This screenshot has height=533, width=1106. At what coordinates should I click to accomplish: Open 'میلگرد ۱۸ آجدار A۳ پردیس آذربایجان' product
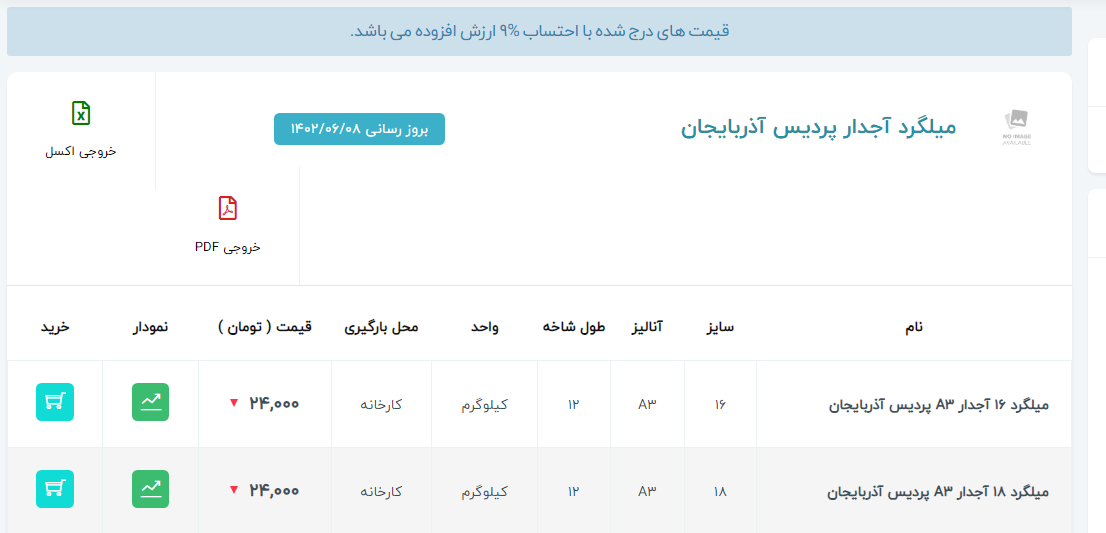tap(939, 492)
